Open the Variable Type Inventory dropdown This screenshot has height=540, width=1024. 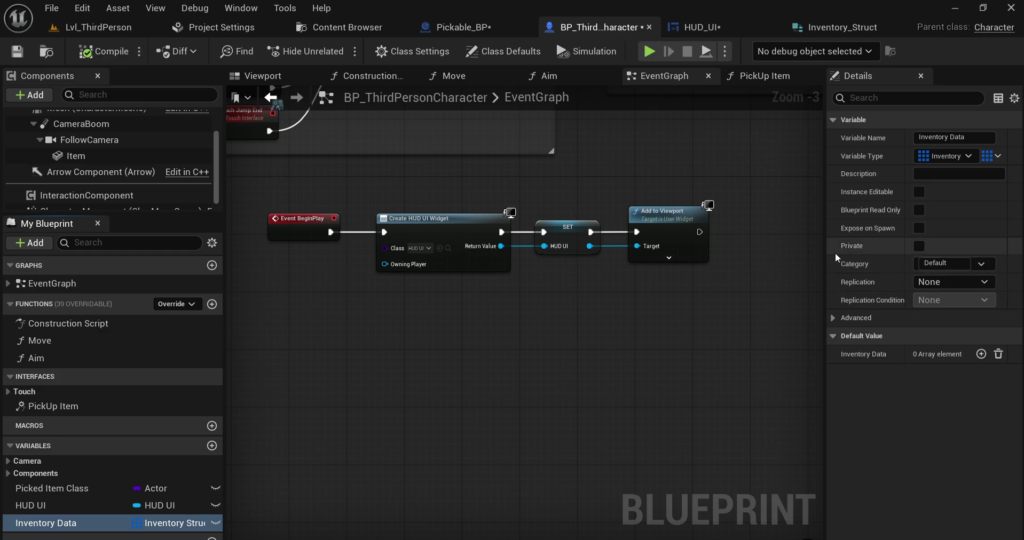(x=944, y=156)
